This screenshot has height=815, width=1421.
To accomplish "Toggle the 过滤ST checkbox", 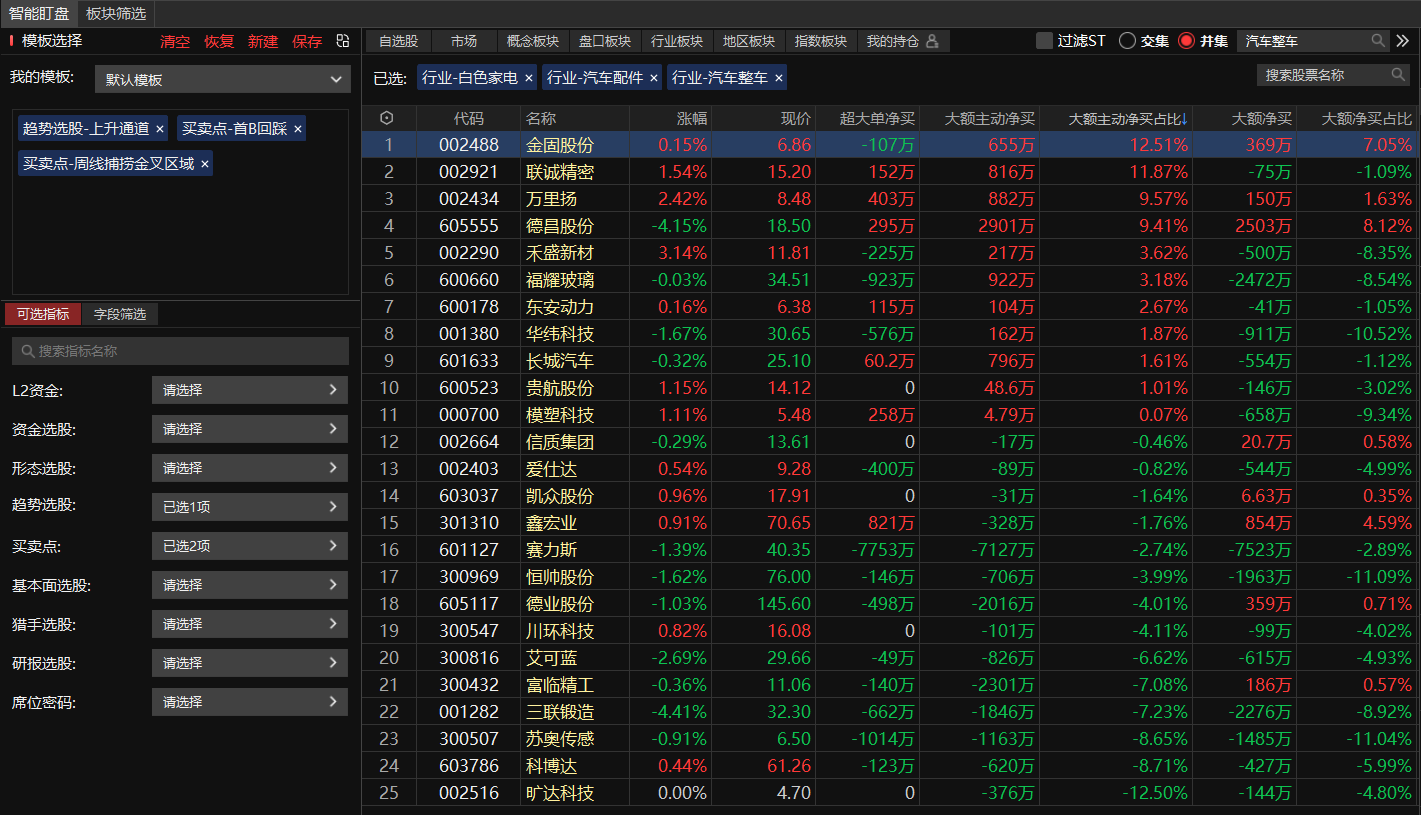I will pyautogui.click(x=1044, y=41).
